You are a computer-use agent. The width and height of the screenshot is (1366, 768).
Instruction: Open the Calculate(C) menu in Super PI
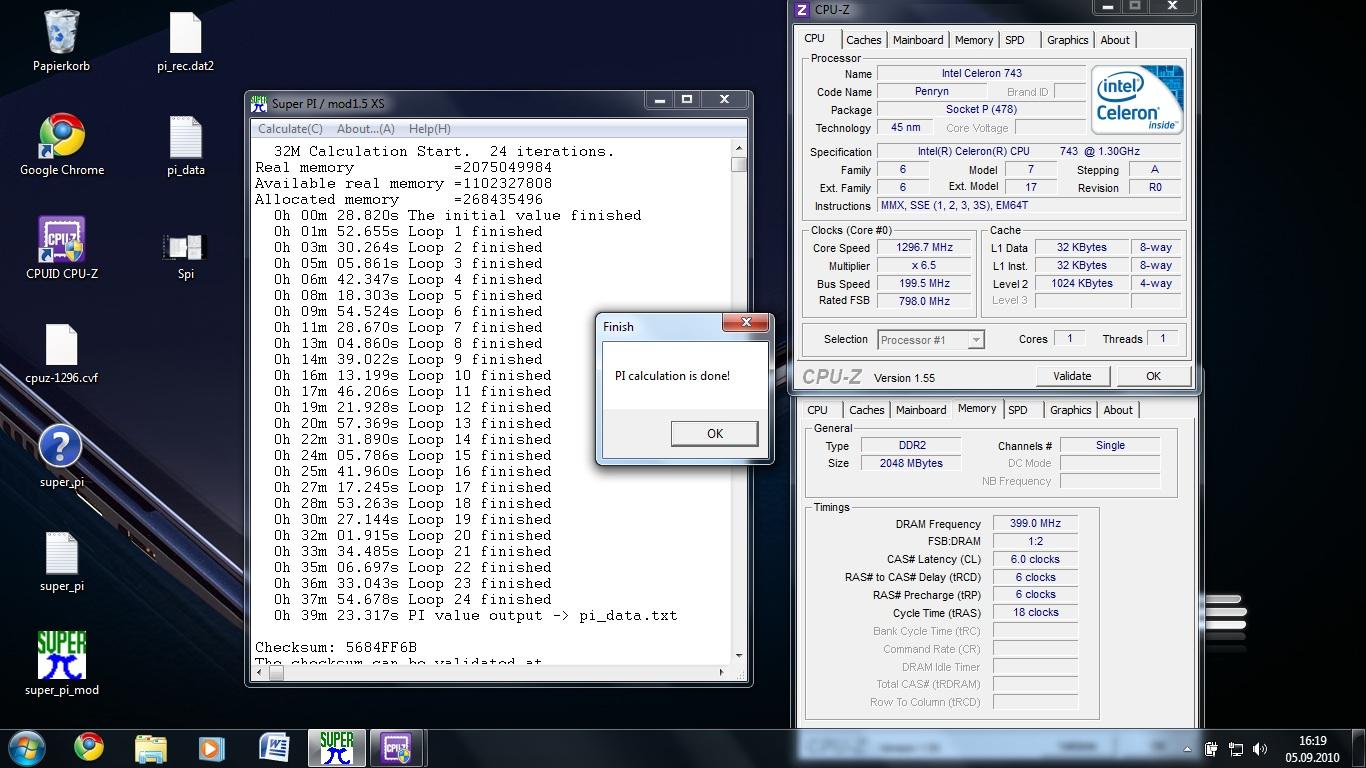pyautogui.click(x=290, y=129)
